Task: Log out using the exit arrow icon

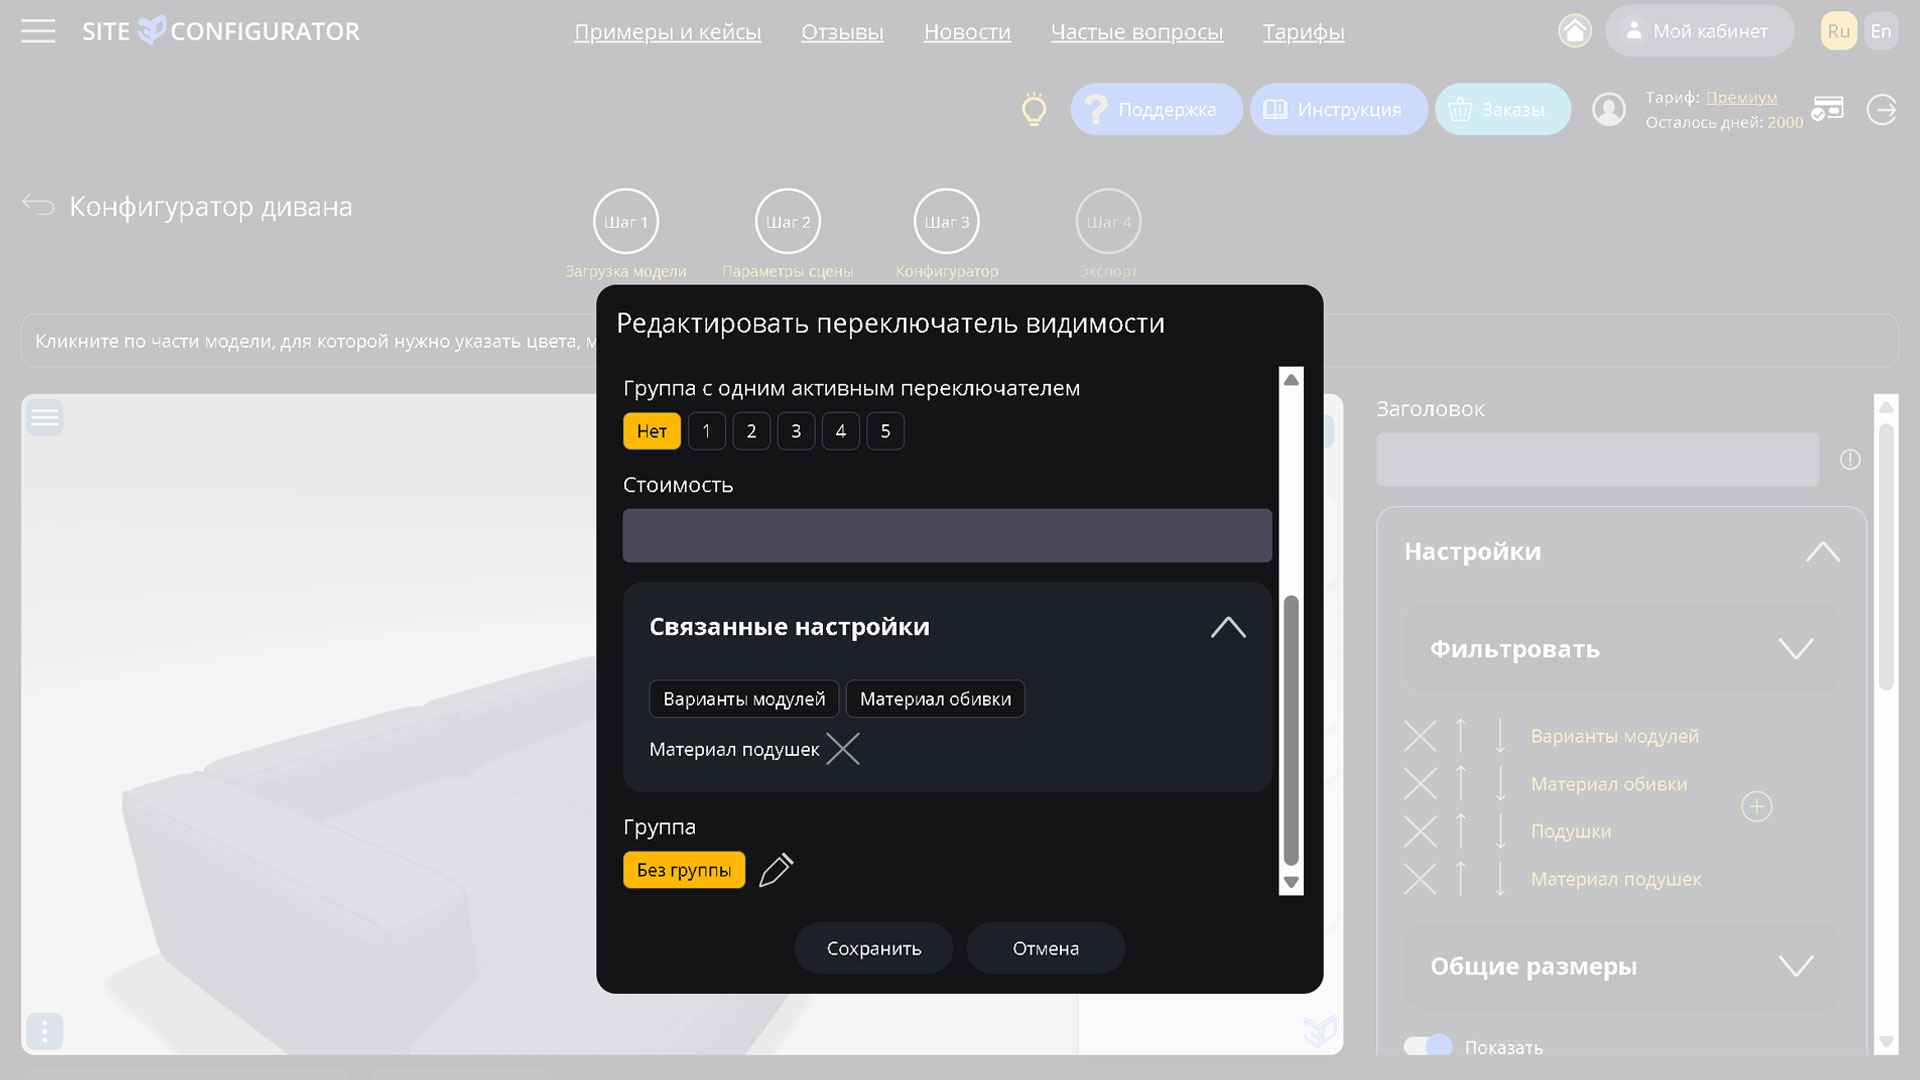Action: coord(1882,110)
